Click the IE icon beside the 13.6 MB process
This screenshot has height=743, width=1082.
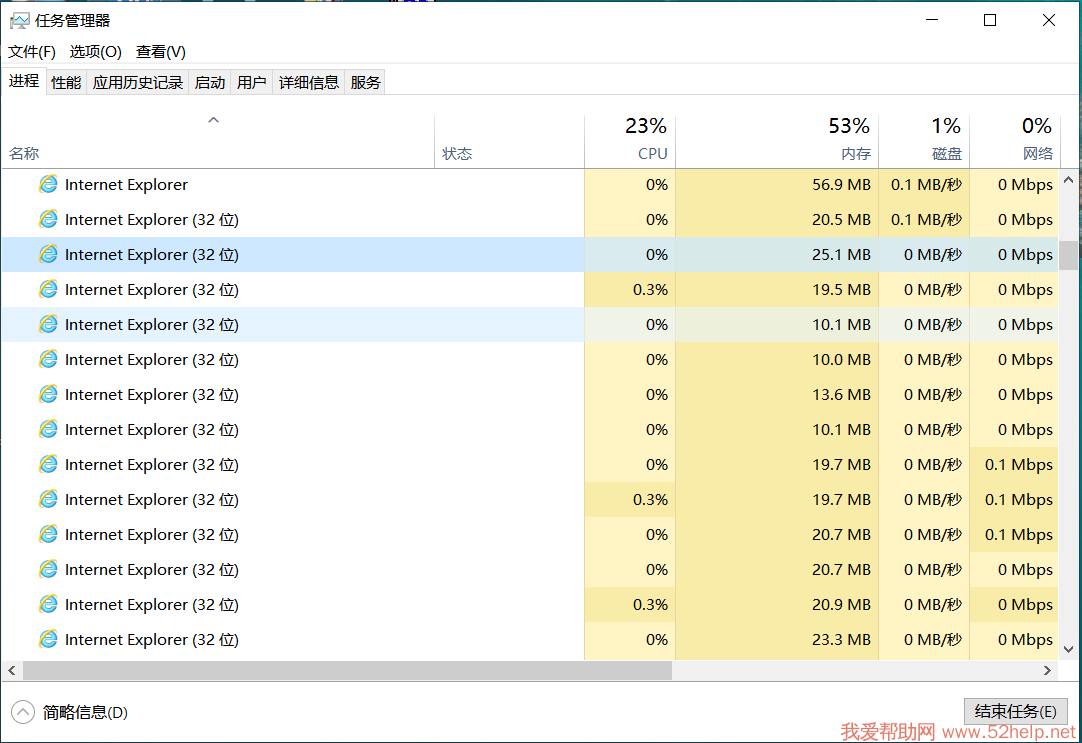tap(48, 394)
